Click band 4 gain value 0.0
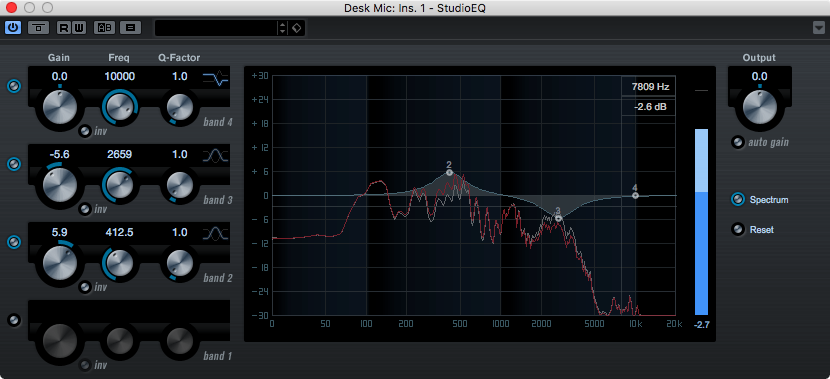This screenshot has height=379, width=830. (59, 76)
